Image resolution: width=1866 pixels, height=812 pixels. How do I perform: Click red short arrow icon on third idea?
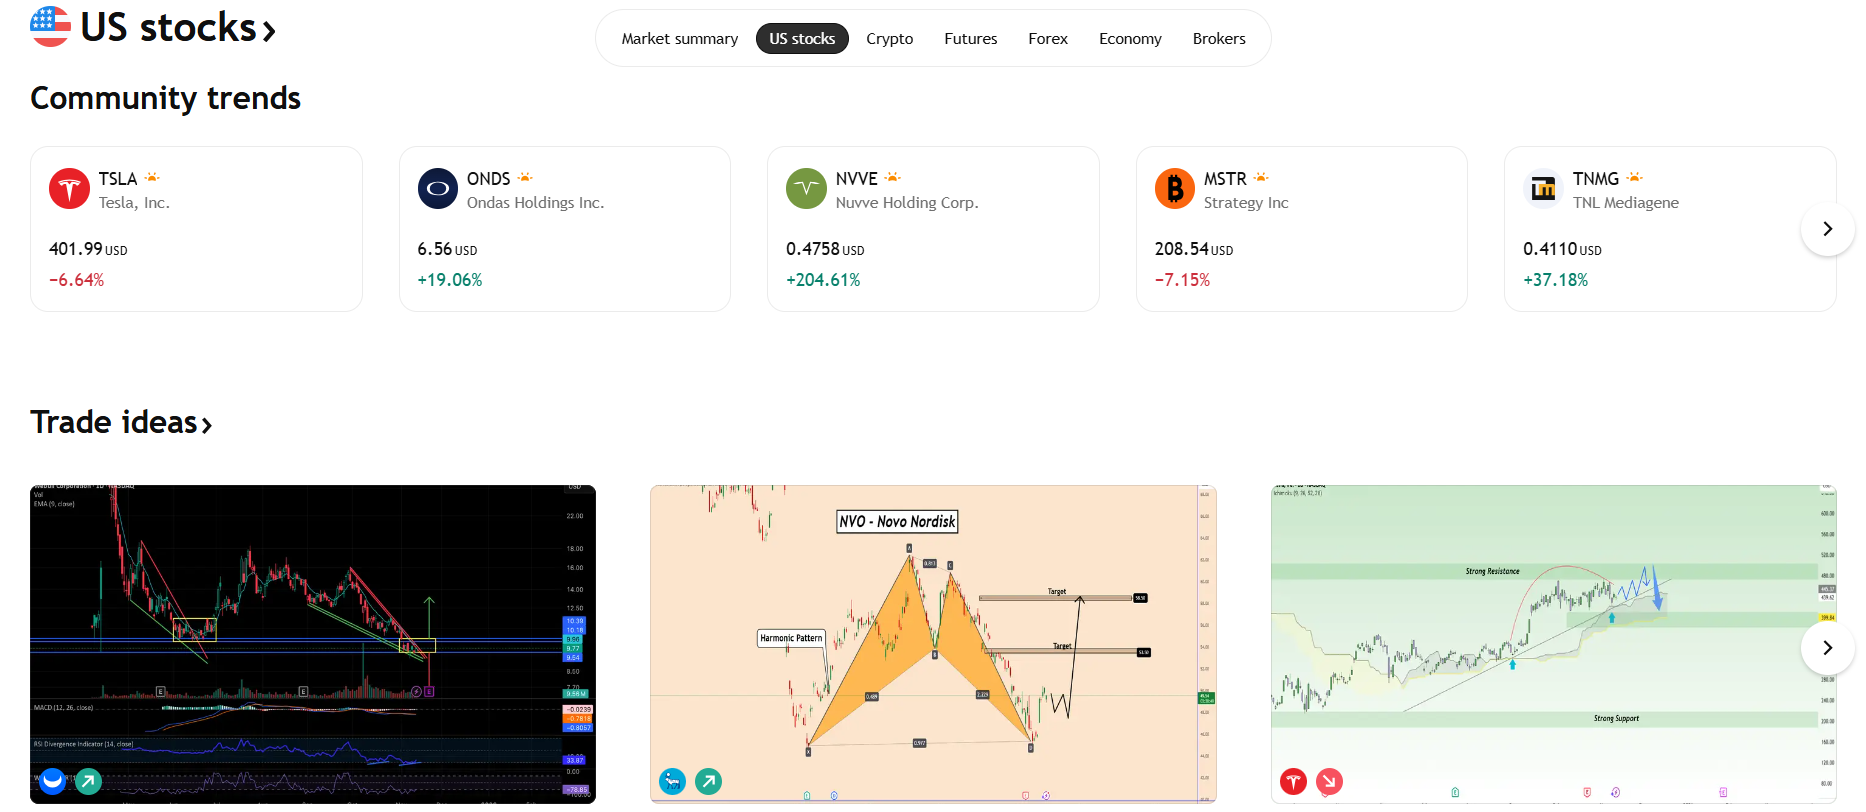point(1329,781)
